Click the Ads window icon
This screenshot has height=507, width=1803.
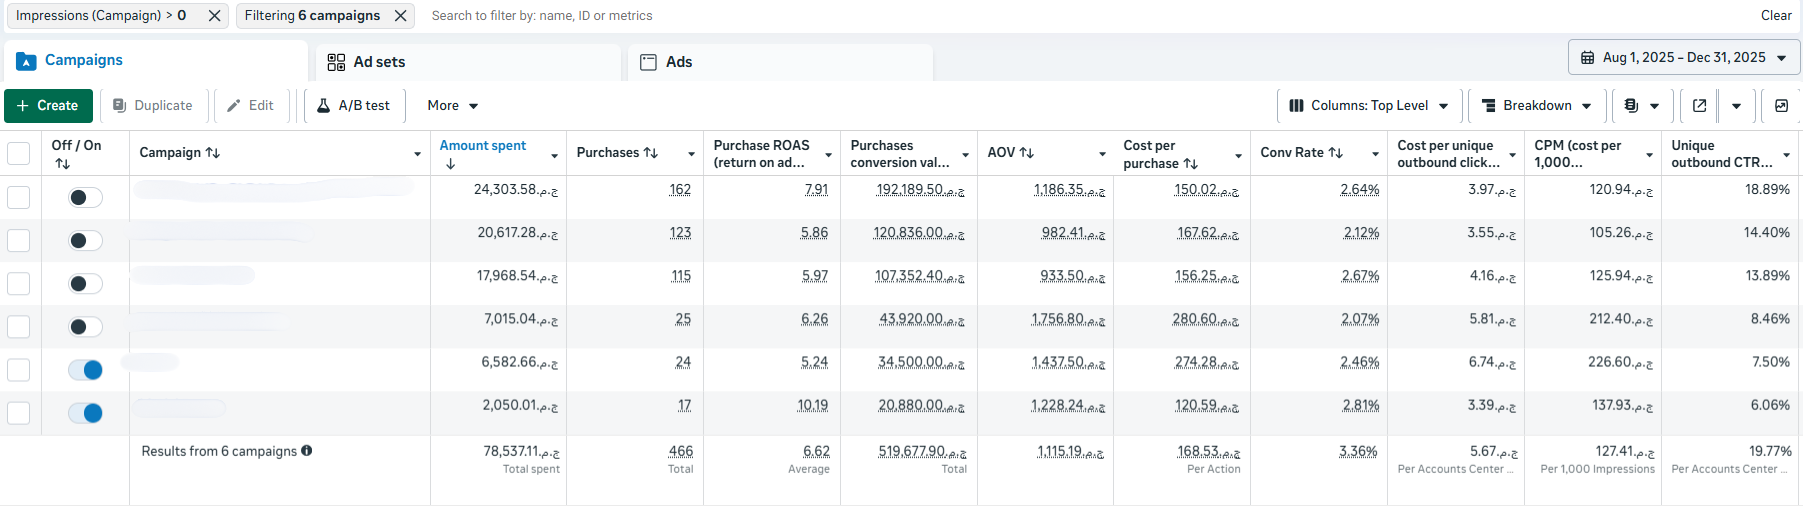tap(648, 62)
